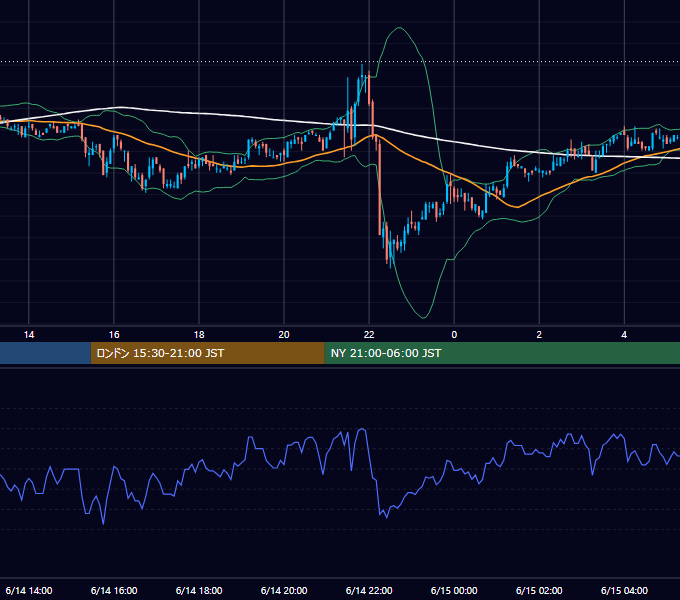Viewport: 680px width, 600px height.
Task: Click the 6/15 02:00 time label
Action: tap(539, 590)
